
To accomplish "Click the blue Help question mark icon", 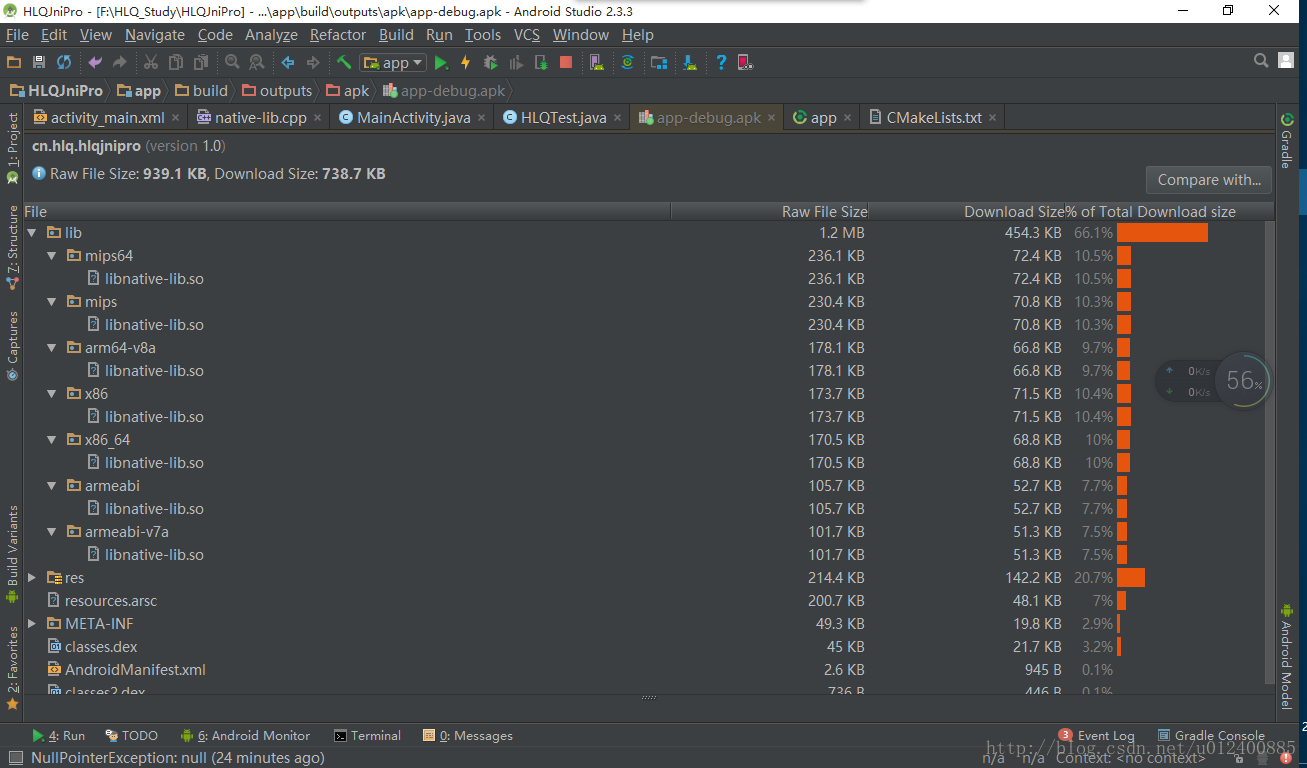I will 721,62.
